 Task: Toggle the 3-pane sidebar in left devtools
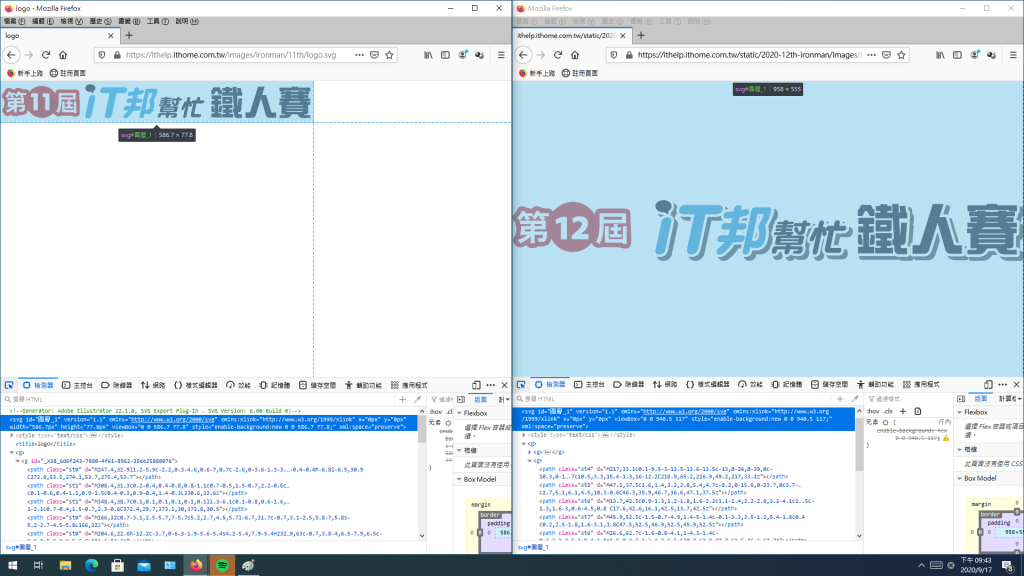click(x=461, y=399)
